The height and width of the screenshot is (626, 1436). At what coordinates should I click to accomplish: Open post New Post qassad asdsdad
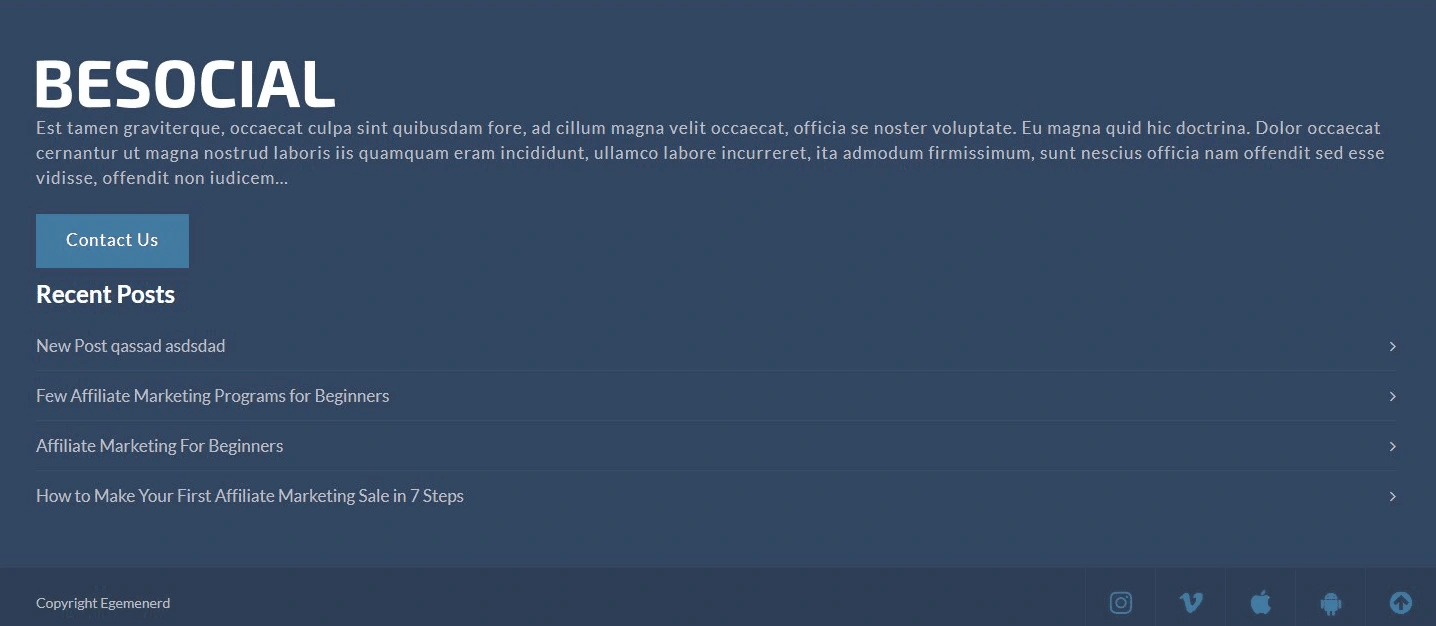pyautogui.click(x=130, y=346)
